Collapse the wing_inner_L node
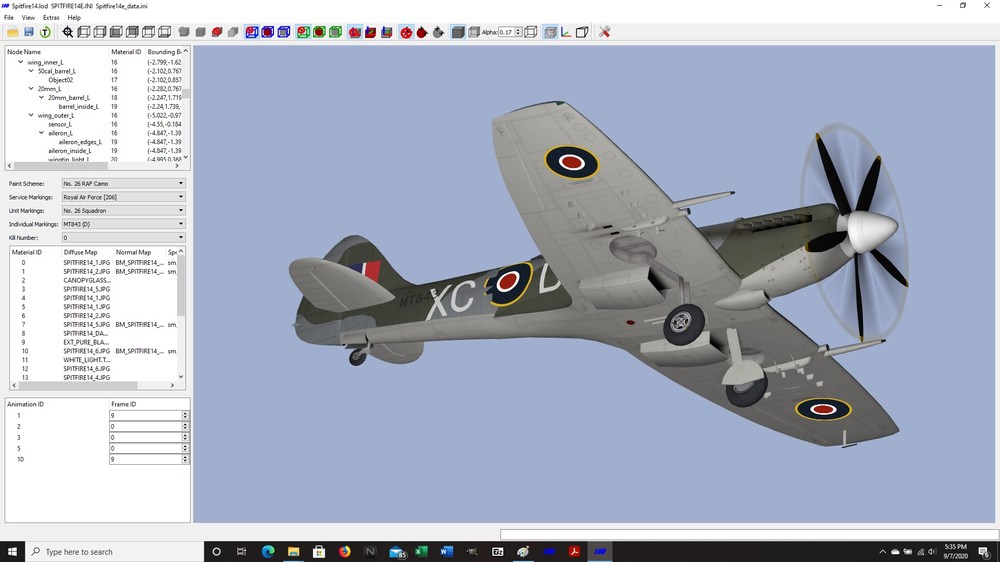 coord(20,63)
